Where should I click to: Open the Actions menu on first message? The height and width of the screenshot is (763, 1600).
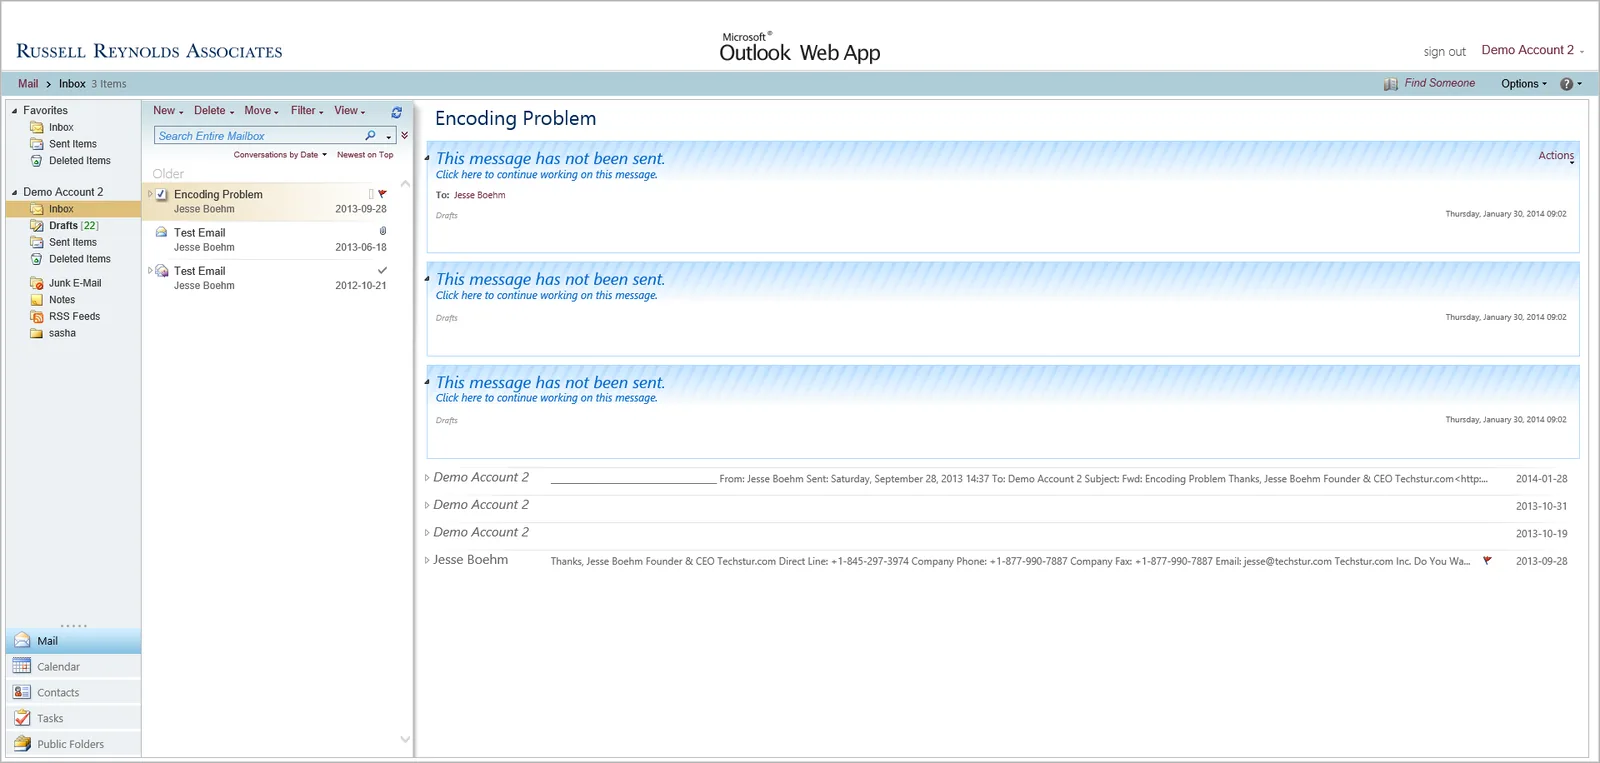coord(1556,156)
